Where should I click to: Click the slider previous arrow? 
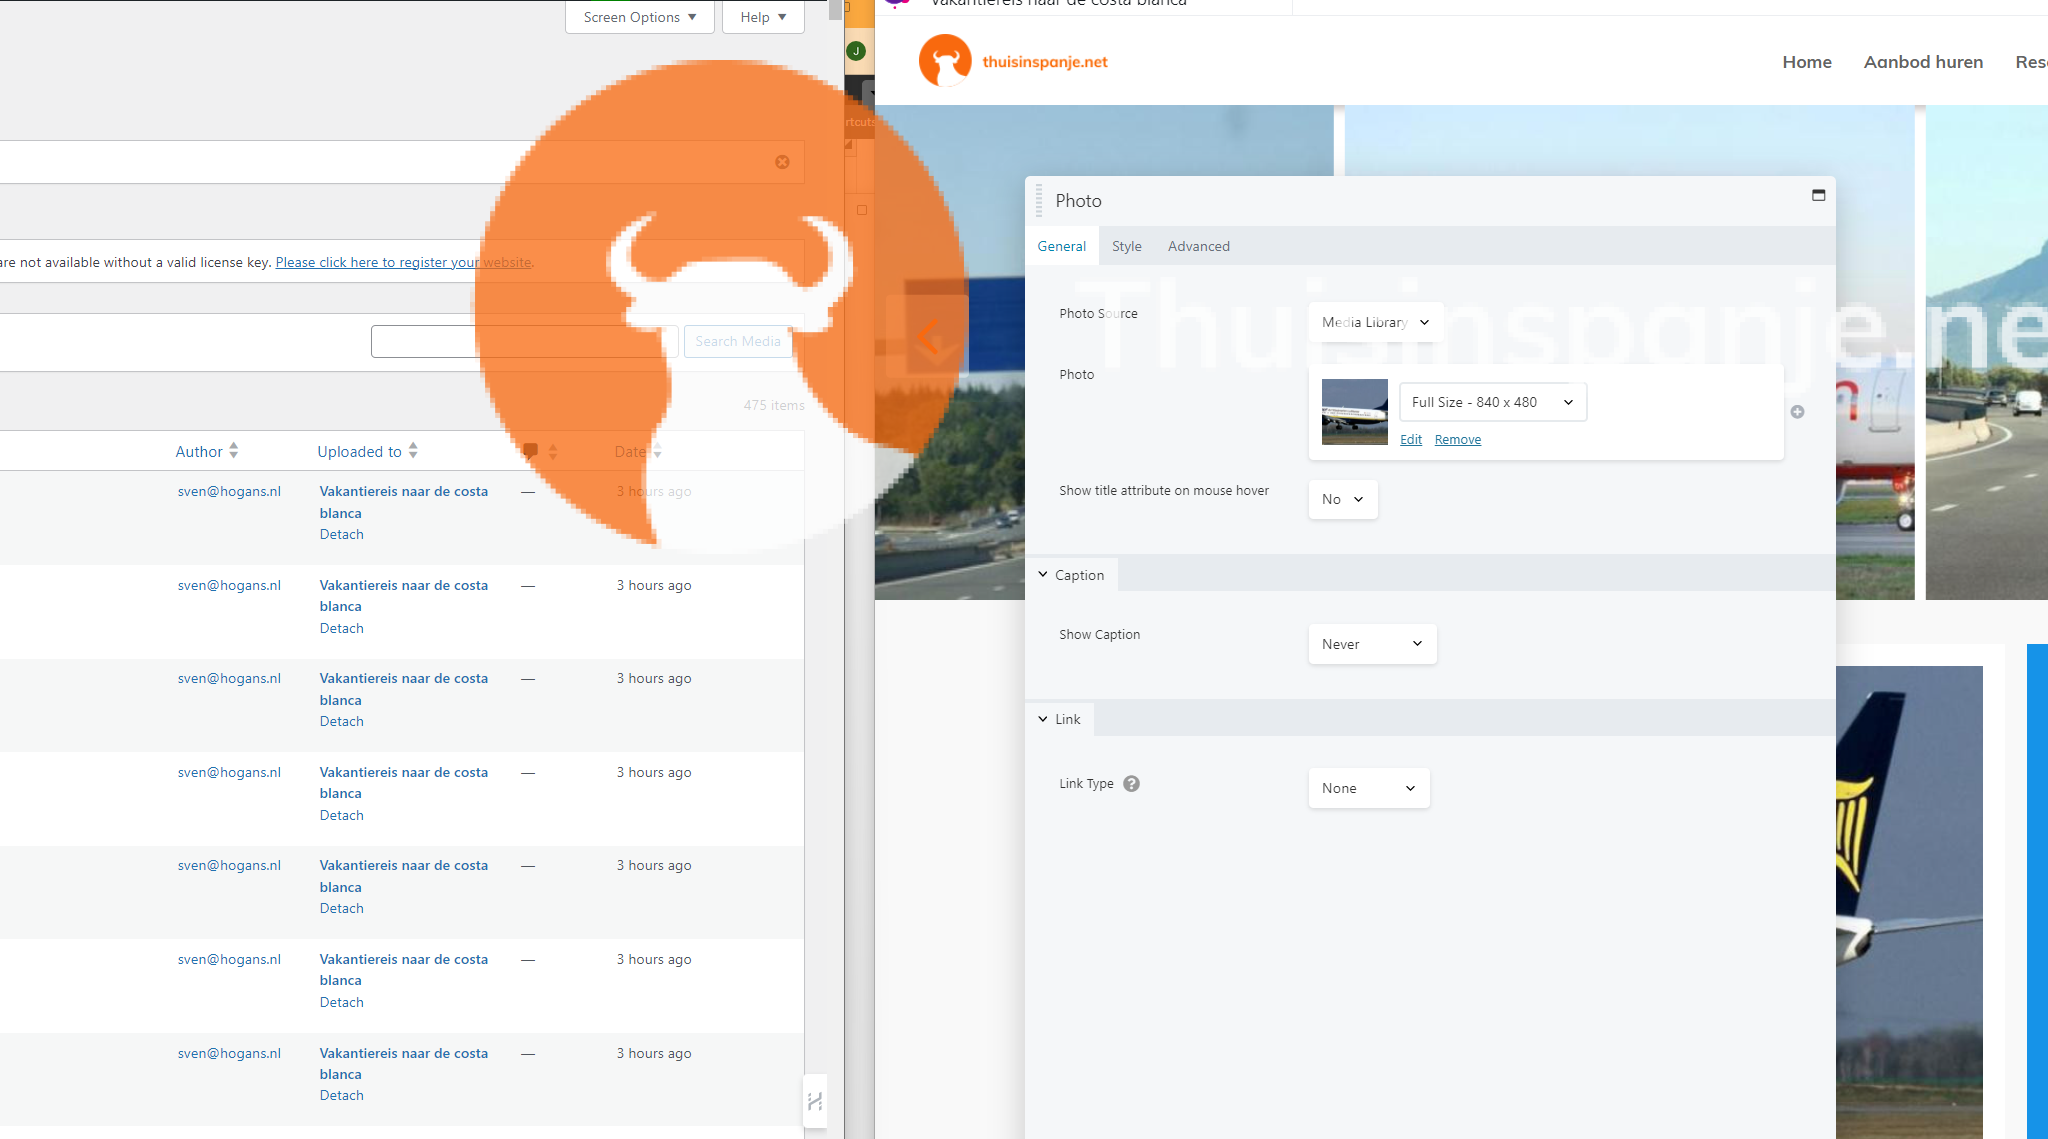928,337
